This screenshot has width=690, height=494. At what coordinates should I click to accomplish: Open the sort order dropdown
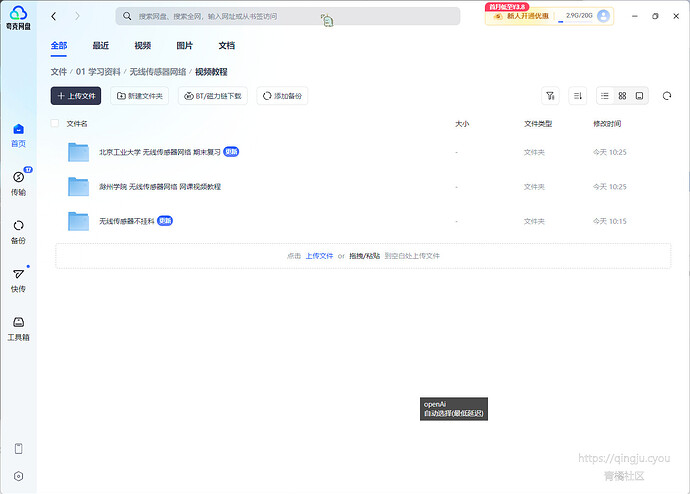click(x=577, y=96)
